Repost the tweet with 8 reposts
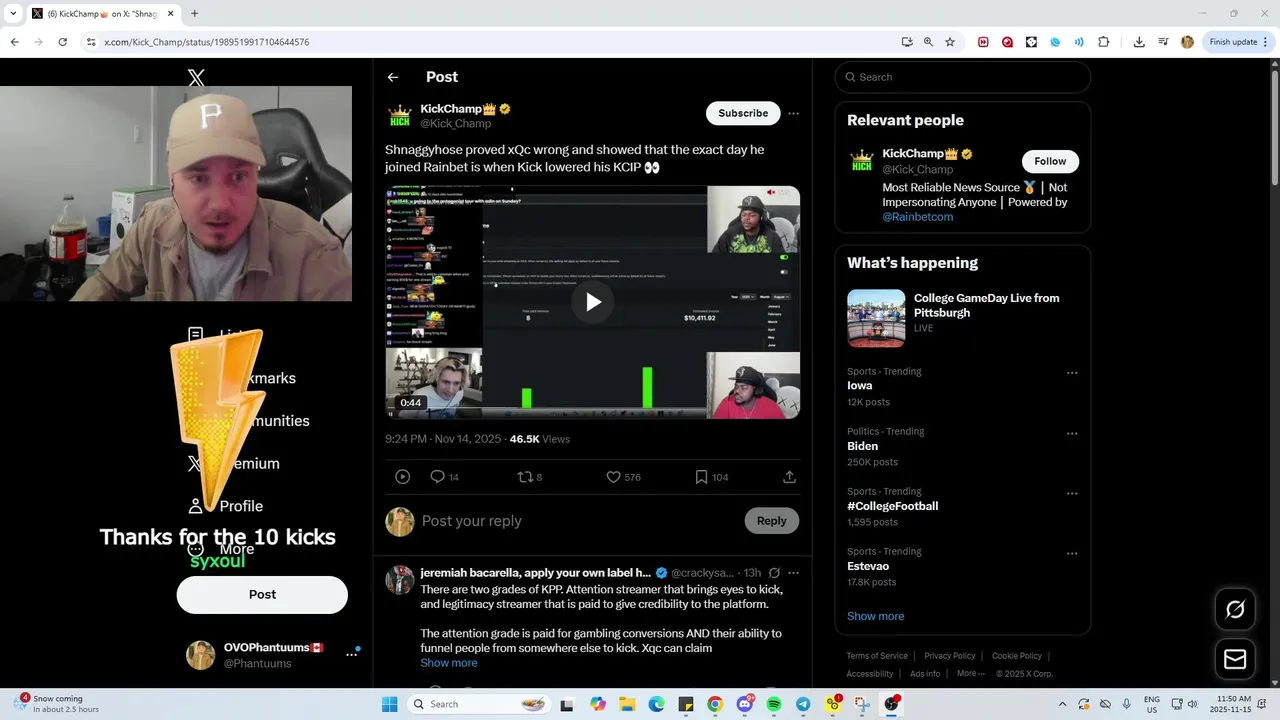This screenshot has height=720, width=1280. tap(524, 477)
